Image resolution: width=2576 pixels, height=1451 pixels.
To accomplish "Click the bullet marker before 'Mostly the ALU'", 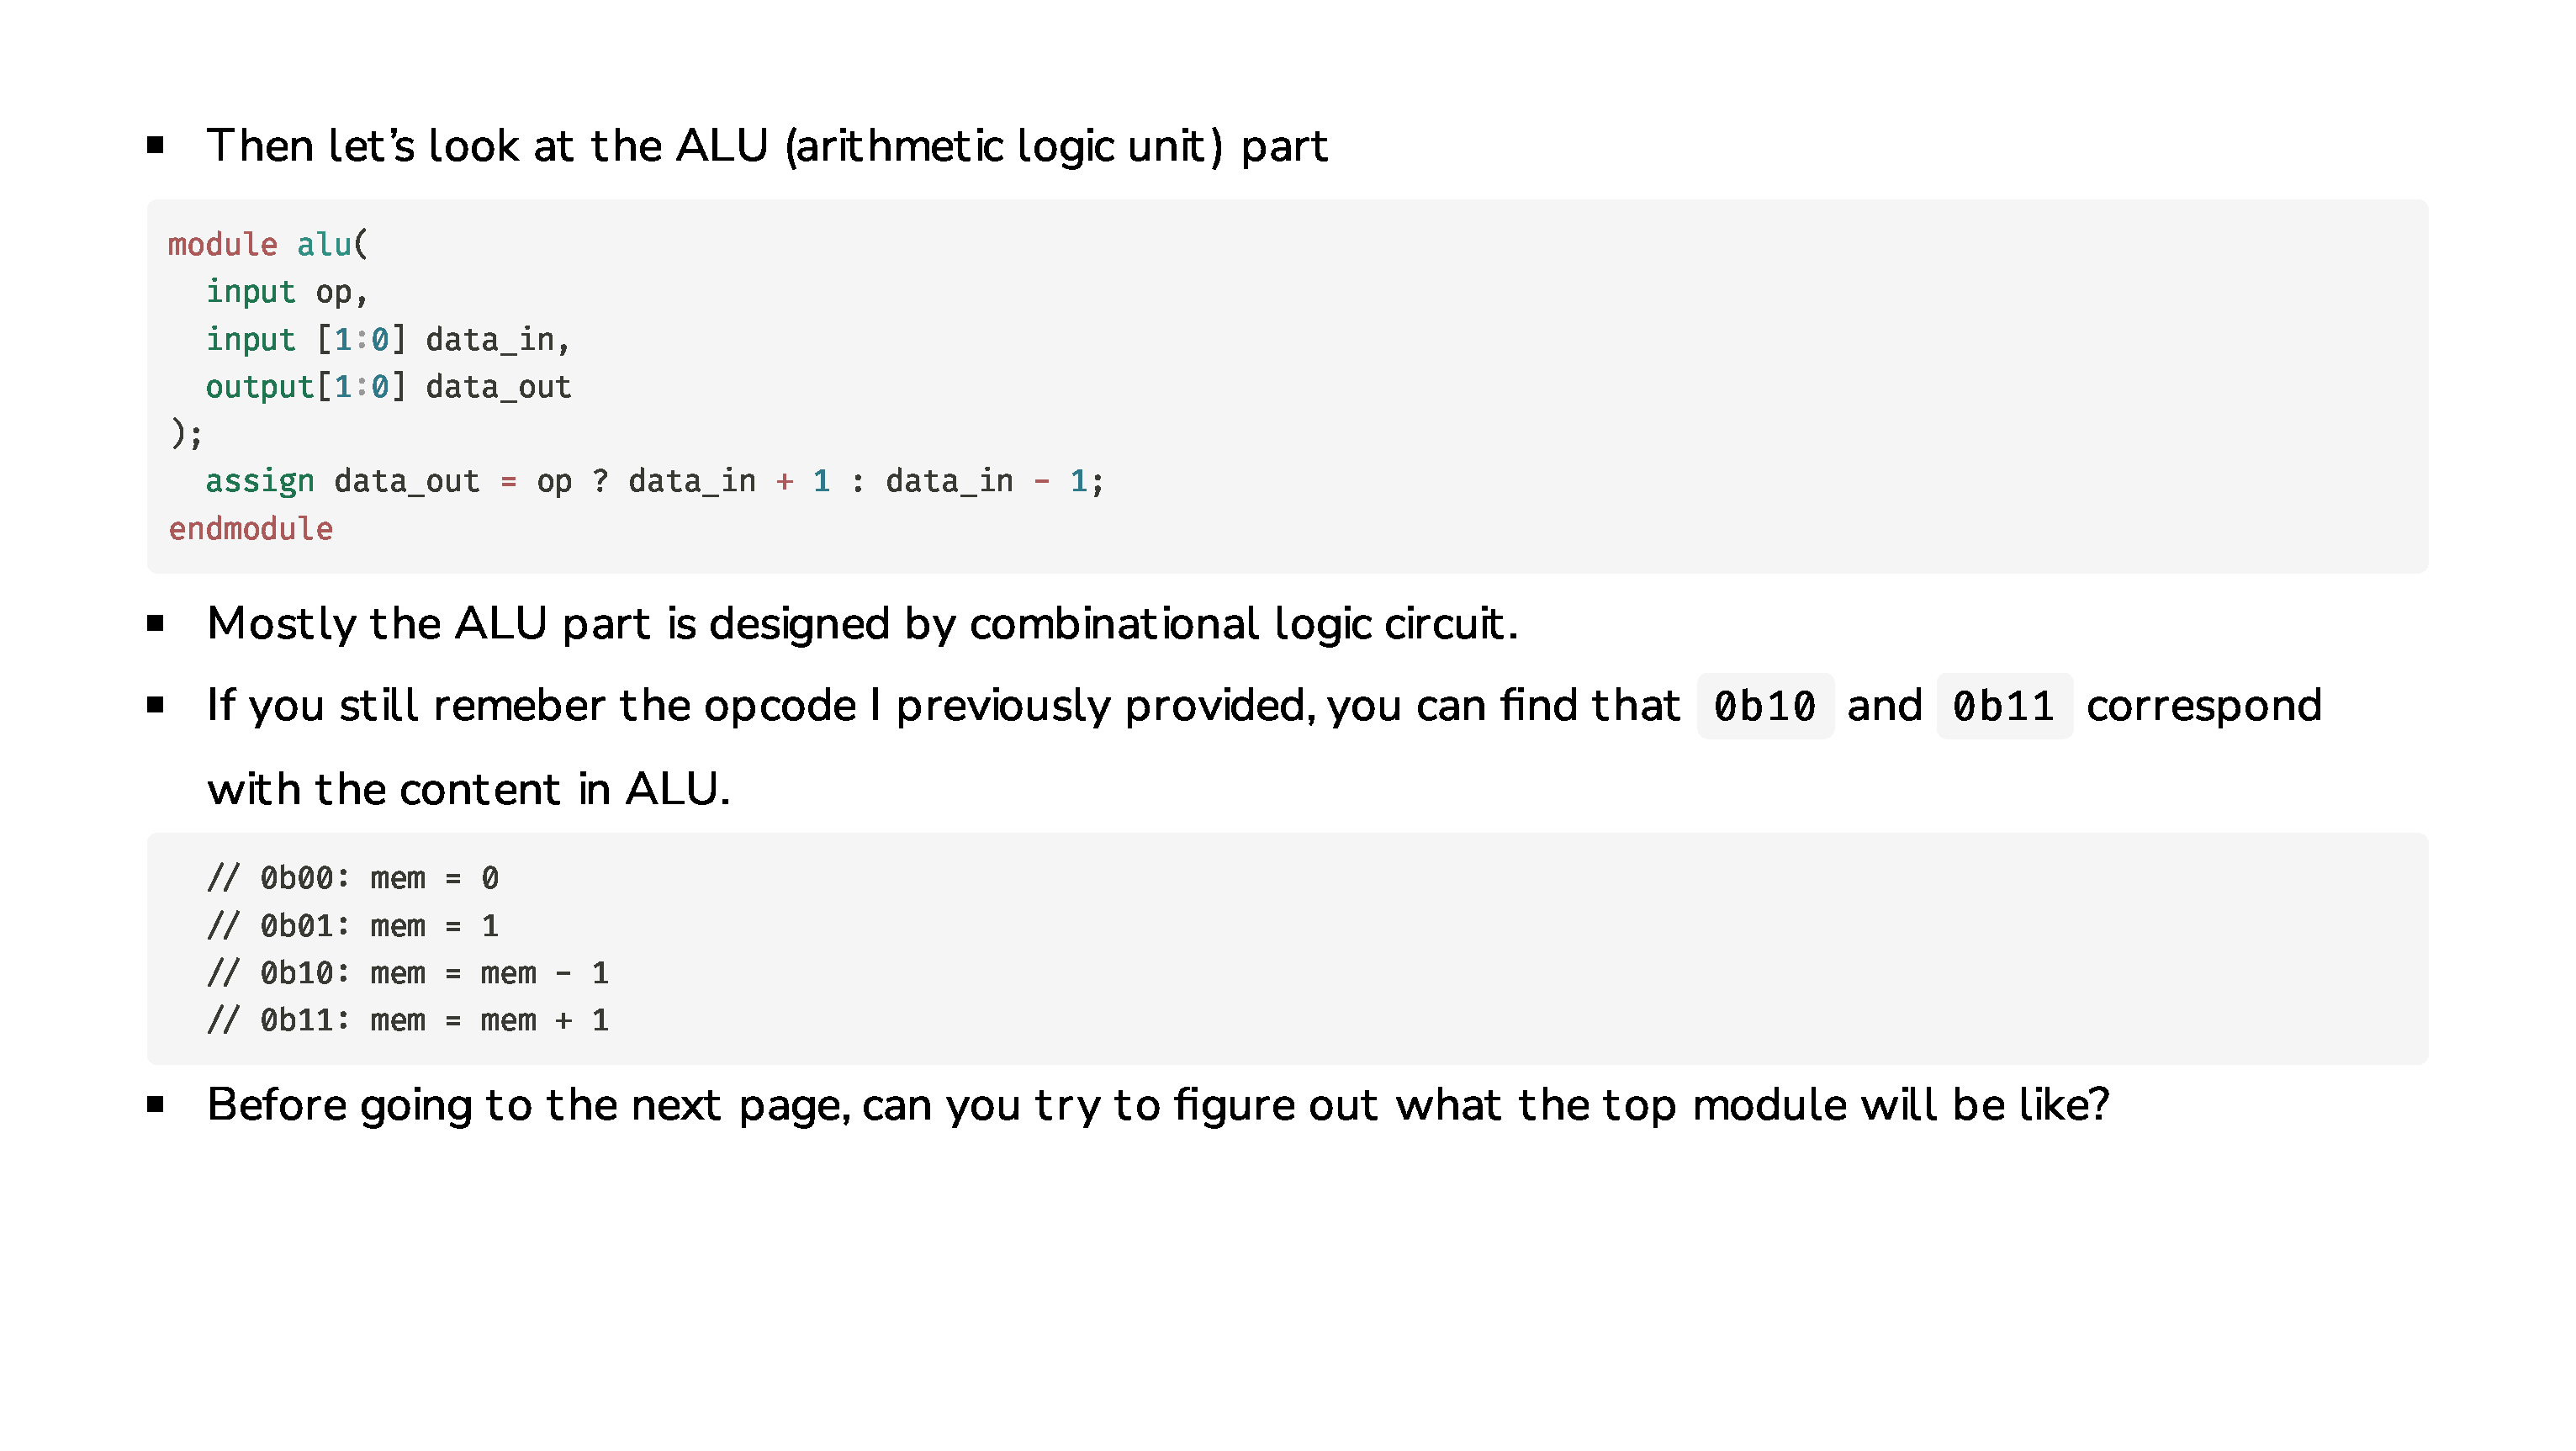I will point(155,623).
